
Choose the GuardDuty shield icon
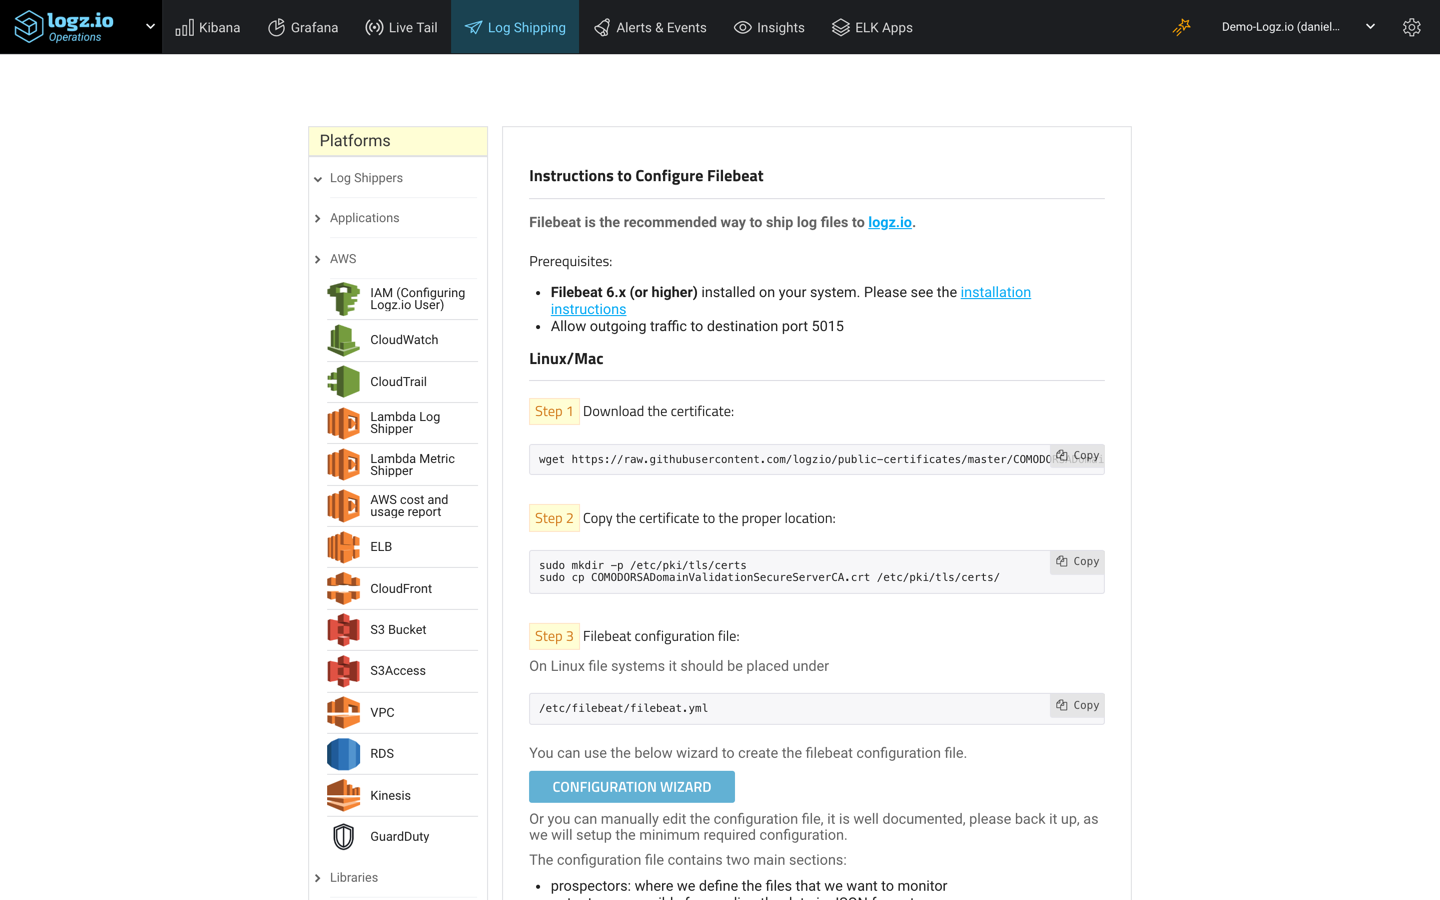tap(343, 837)
